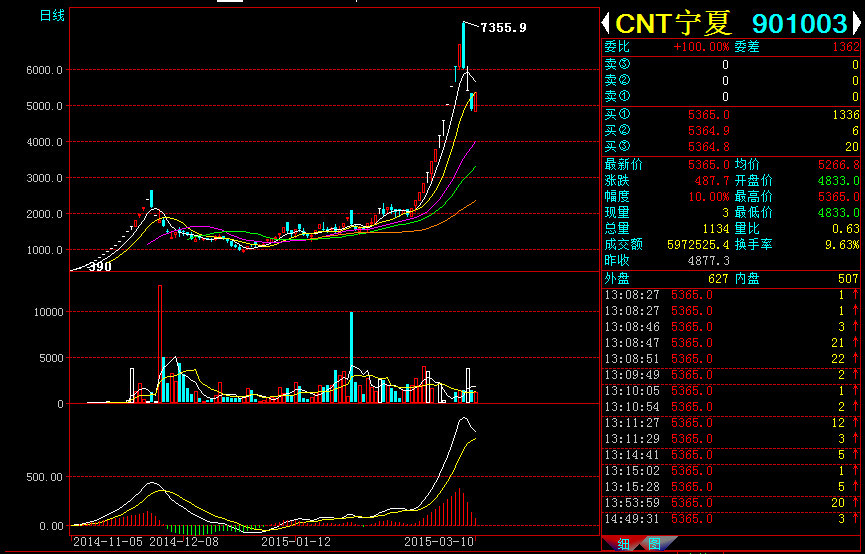Select the stock code 901003
Viewport: 865px width, 554px height.
click(x=799, y=24)
